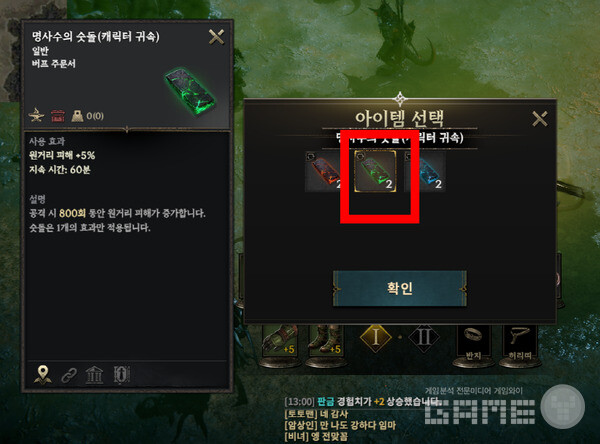Image resolution: width=600 pixels, height=444 pixels.
Task: Click the chain link share icon
Action: [69, 375]
